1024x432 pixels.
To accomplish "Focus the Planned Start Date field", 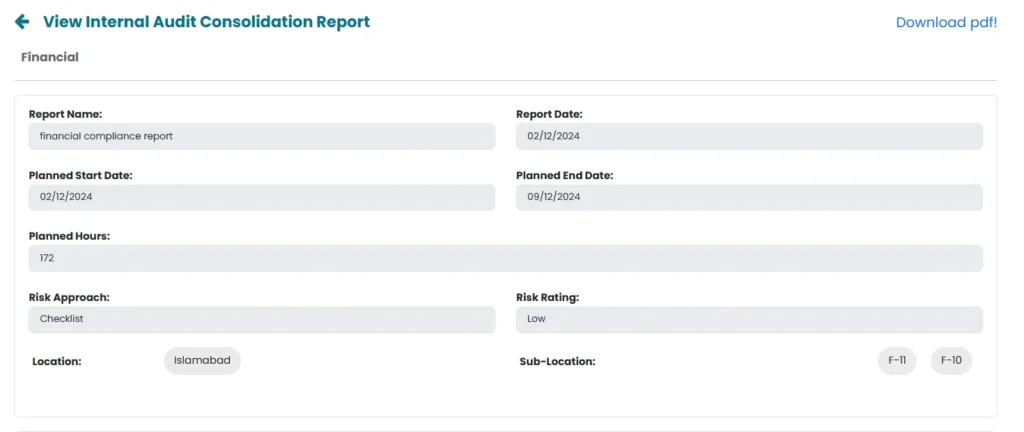I will tap(262, 197).
